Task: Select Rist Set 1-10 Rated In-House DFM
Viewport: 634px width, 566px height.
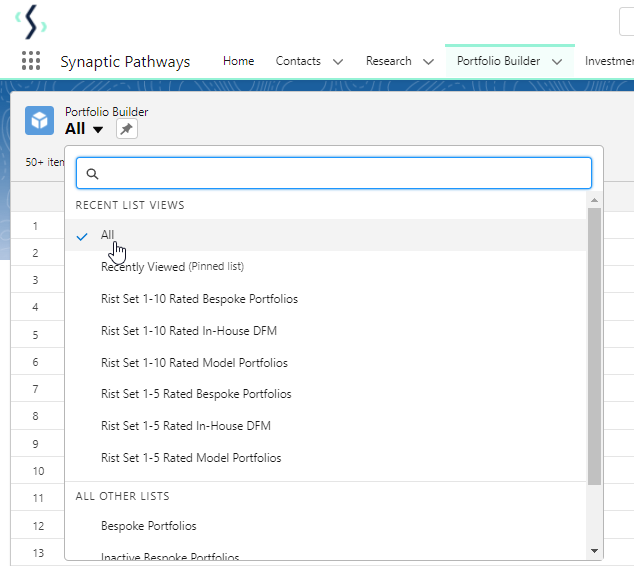Action: click(x=189, y=331)
